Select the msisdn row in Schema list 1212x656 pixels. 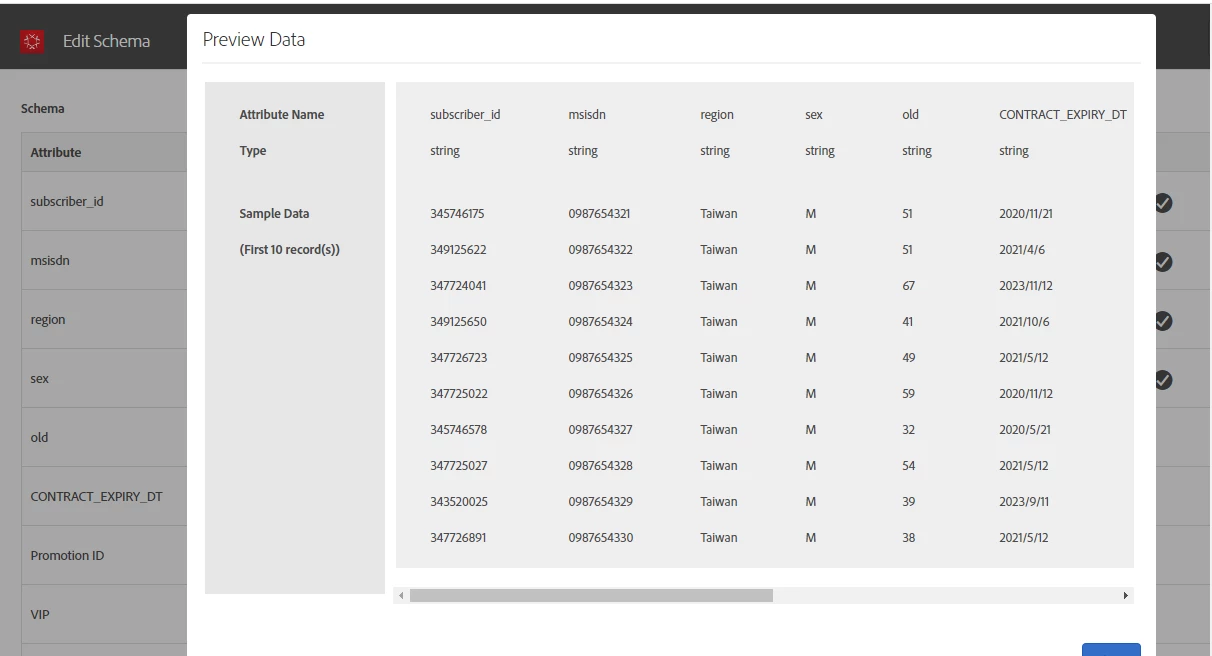click(104, 260)
